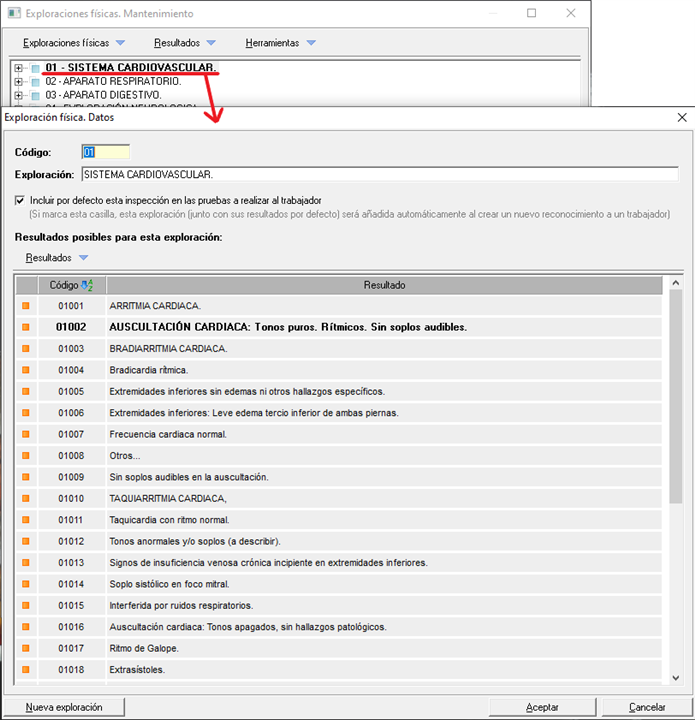Toggle the 'Incluir por defecto esta inspección' checkbox
Screen dimensions: 695x720
pyautogui.click(x=21, y=200)
